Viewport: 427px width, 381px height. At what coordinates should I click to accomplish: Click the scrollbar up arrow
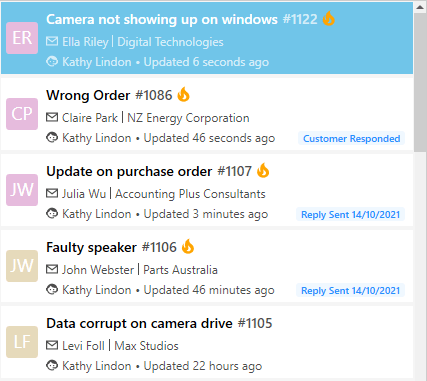pos(420,8)
